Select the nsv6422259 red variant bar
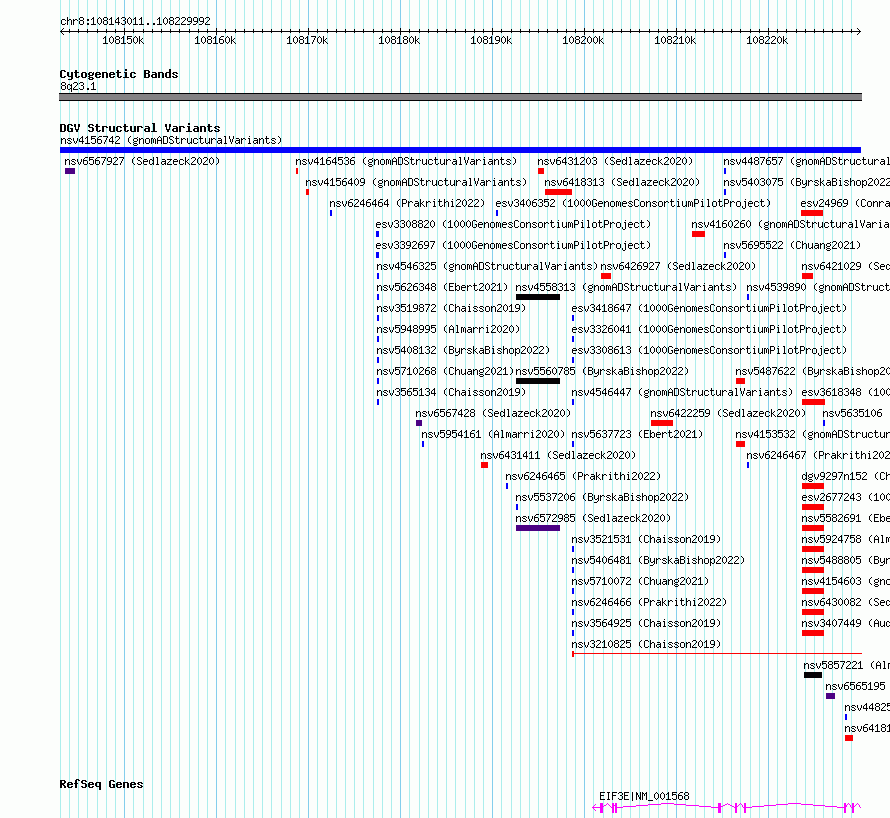Viewport: 890px width, 818px height. 662,423
